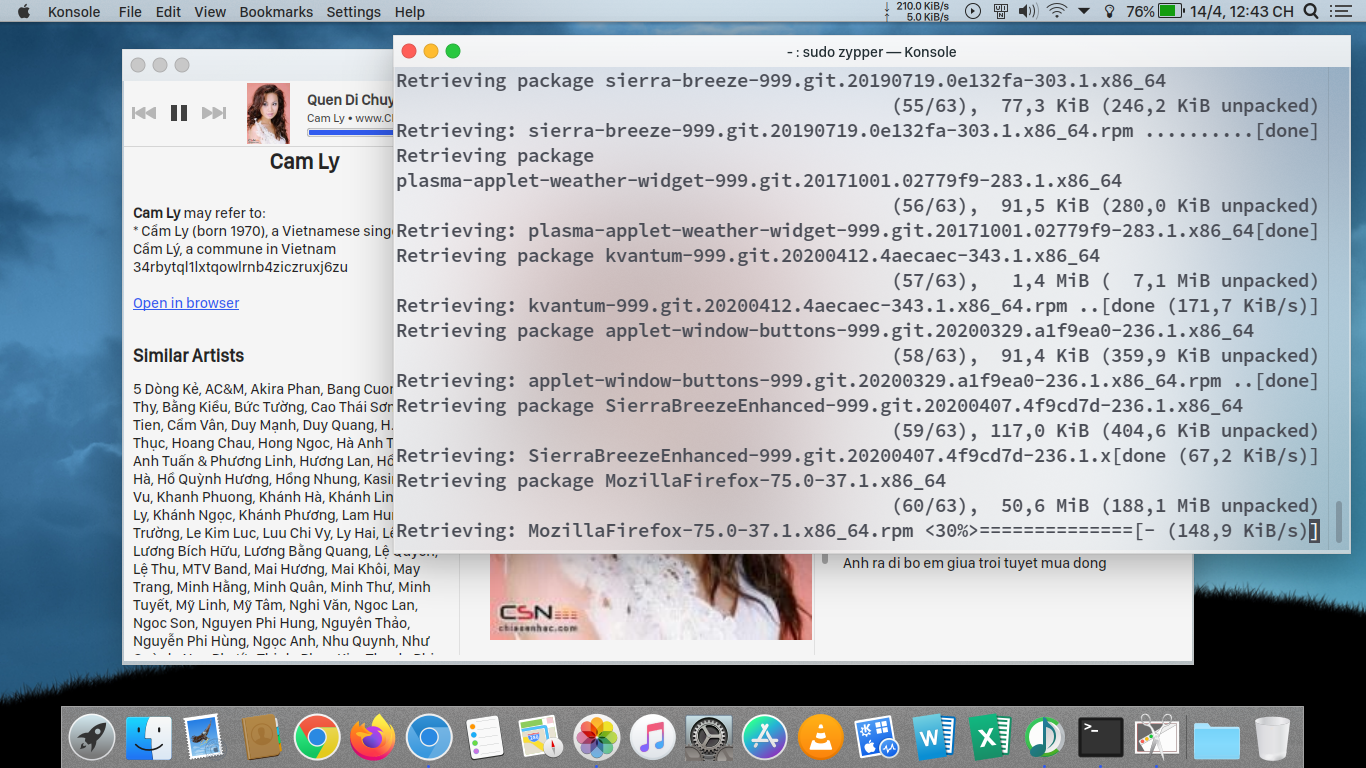Image resolution: width=1366 pixels, height=768 pixels.
Task: Click the Konsole window title 'sudo zypper'
Action: [x=872, y=52]
